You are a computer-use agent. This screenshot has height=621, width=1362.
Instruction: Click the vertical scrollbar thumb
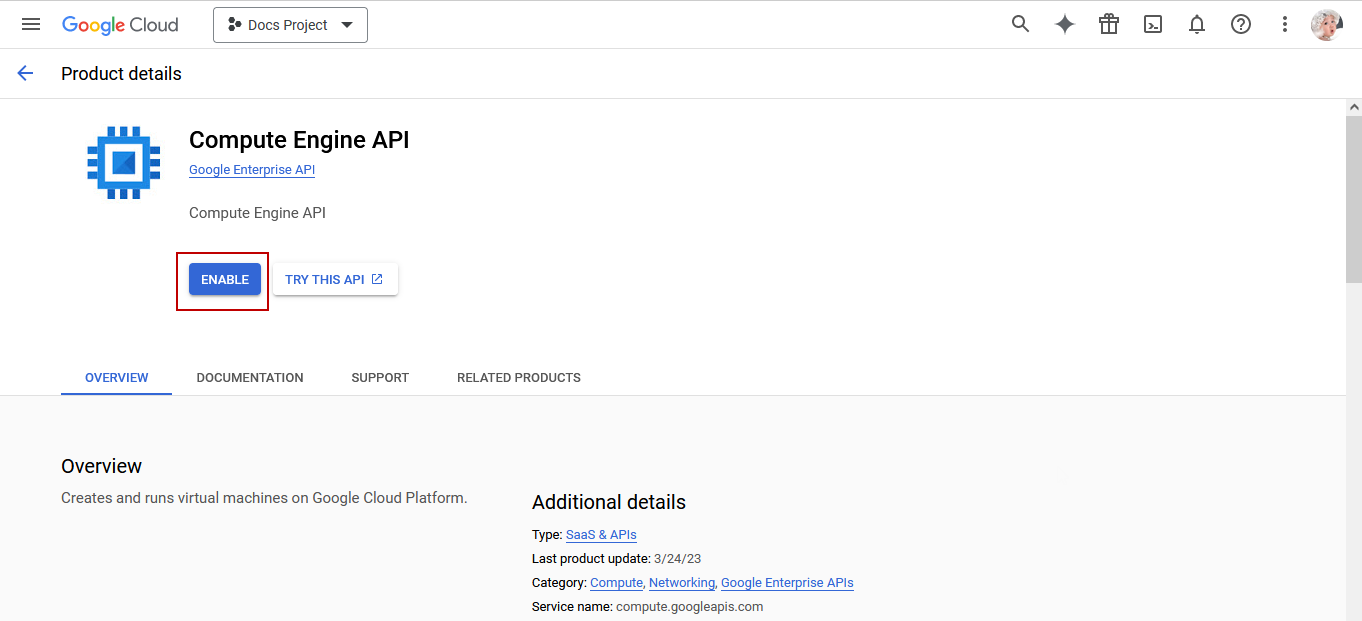click(1354, 198)
